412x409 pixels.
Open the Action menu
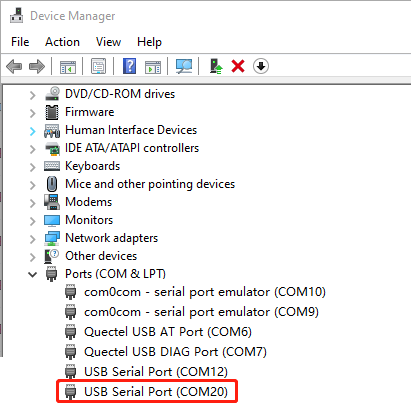tap(62, 42)
